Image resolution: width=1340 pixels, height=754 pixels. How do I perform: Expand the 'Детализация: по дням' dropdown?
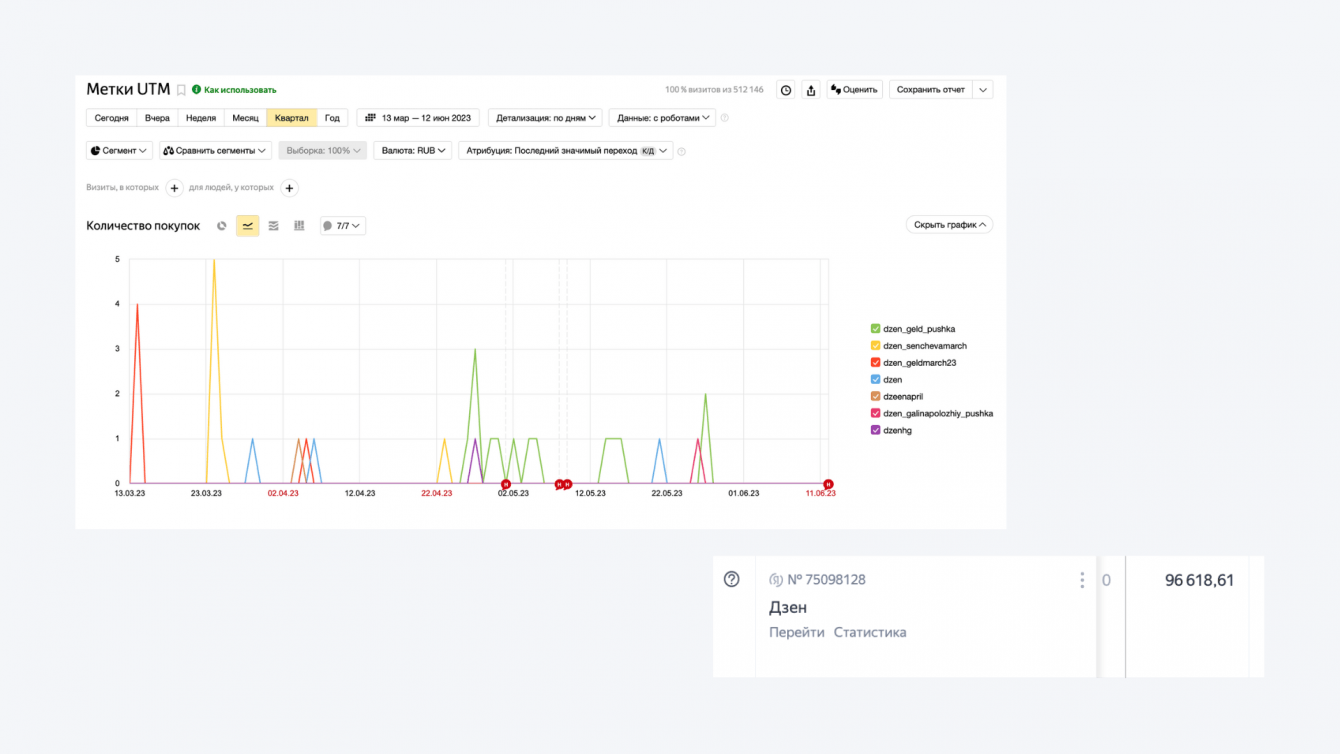tap(545, 118)
